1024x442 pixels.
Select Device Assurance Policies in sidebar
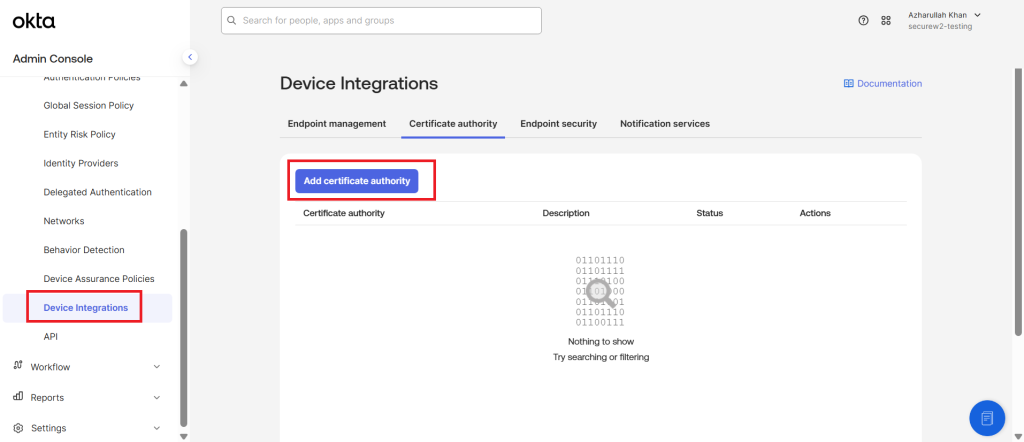coord(99,279)
